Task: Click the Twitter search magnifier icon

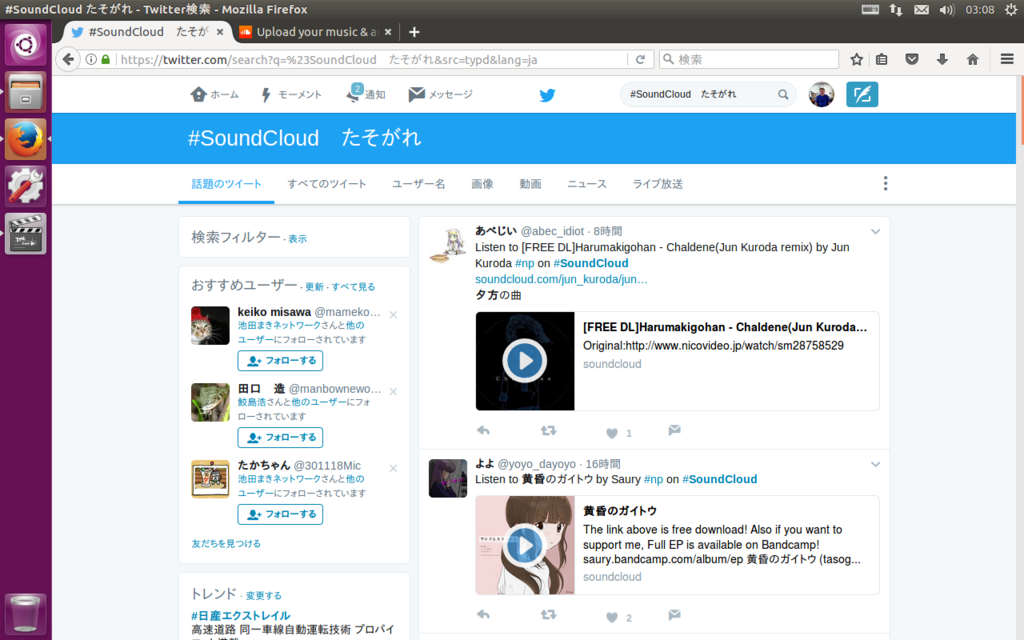Action: (x=782, y=95)
